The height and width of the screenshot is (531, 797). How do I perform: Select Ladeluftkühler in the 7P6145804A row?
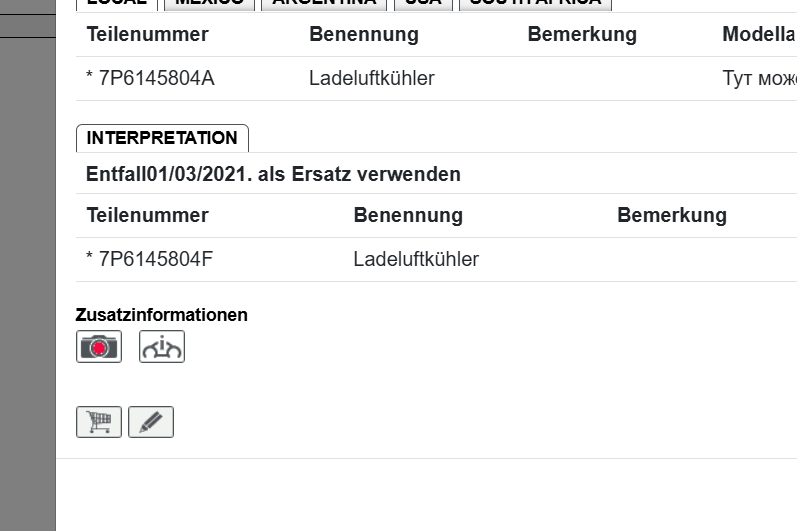371,78
